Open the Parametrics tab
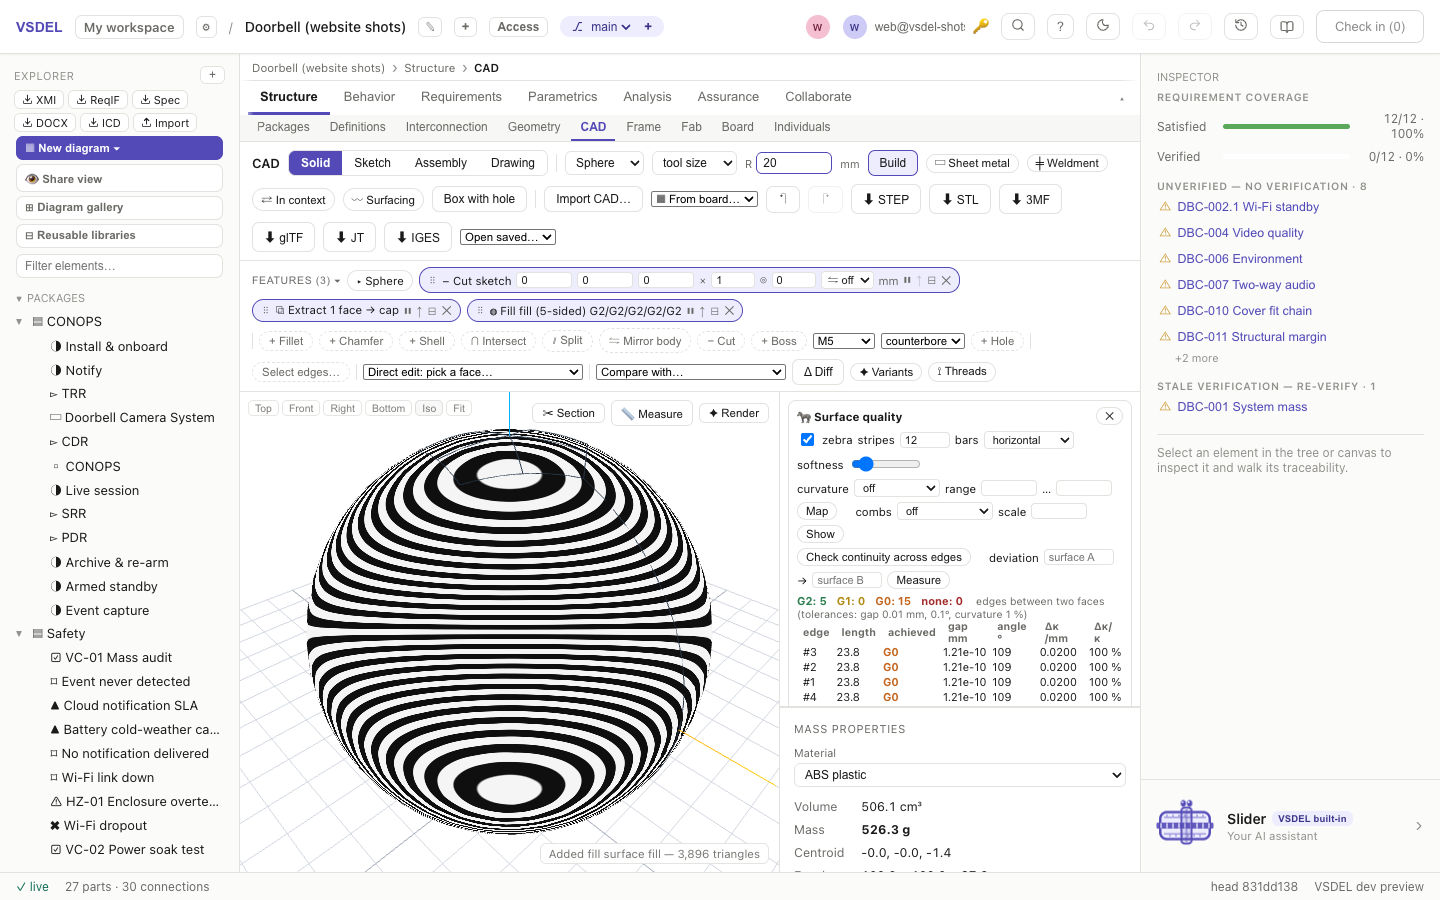1440x900 pixels. (562, 97)
